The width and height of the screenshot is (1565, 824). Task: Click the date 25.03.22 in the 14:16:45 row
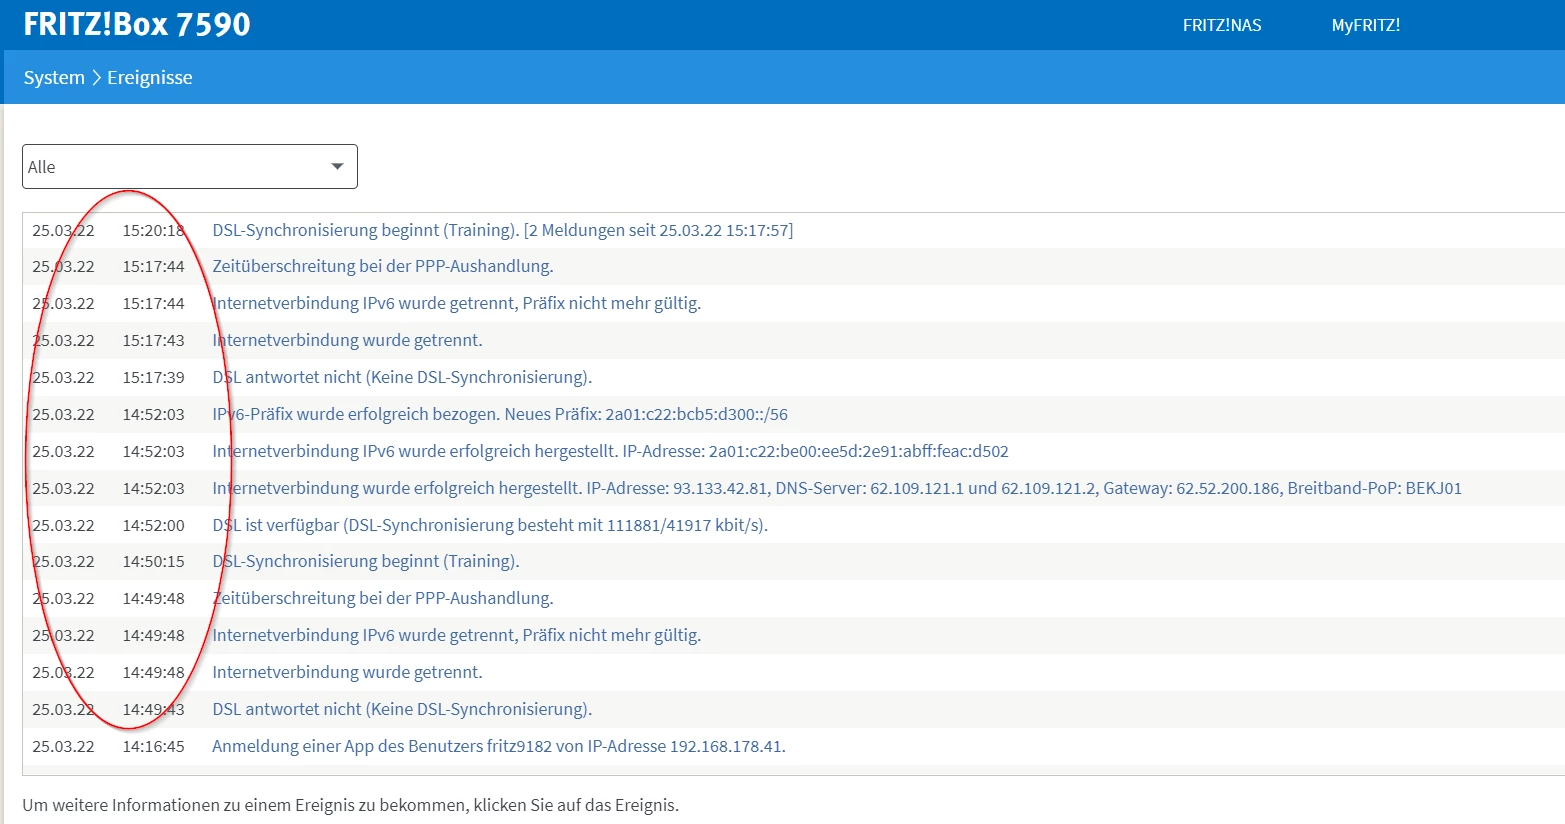pyautogui.click(x=63, y=746)
